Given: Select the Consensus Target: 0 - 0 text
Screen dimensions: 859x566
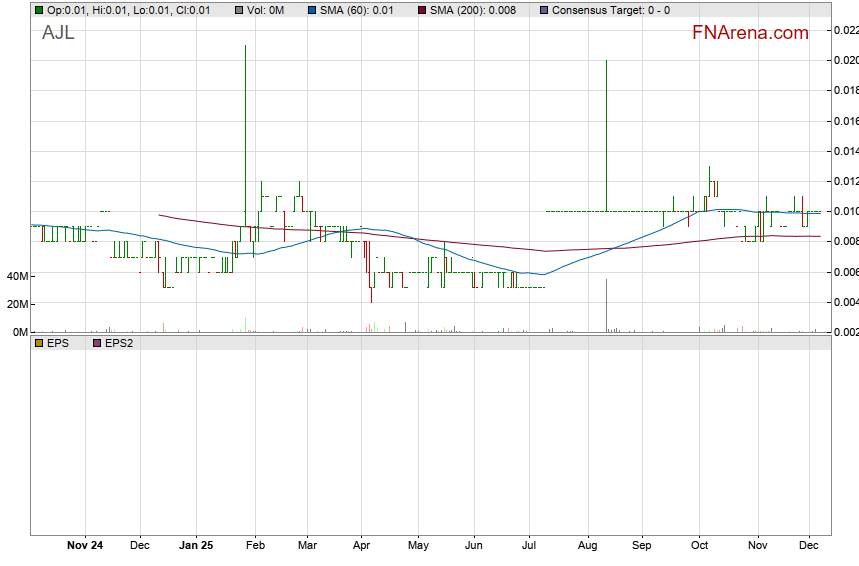Looking at the screenshot, I should click(611, 10).
